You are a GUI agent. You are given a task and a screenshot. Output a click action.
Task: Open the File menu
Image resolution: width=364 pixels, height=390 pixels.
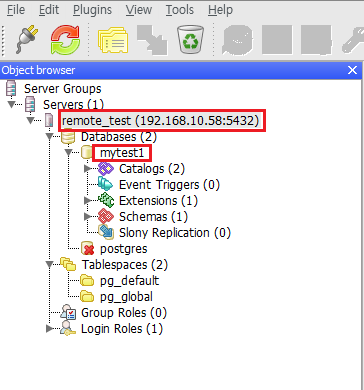(16, 10)
